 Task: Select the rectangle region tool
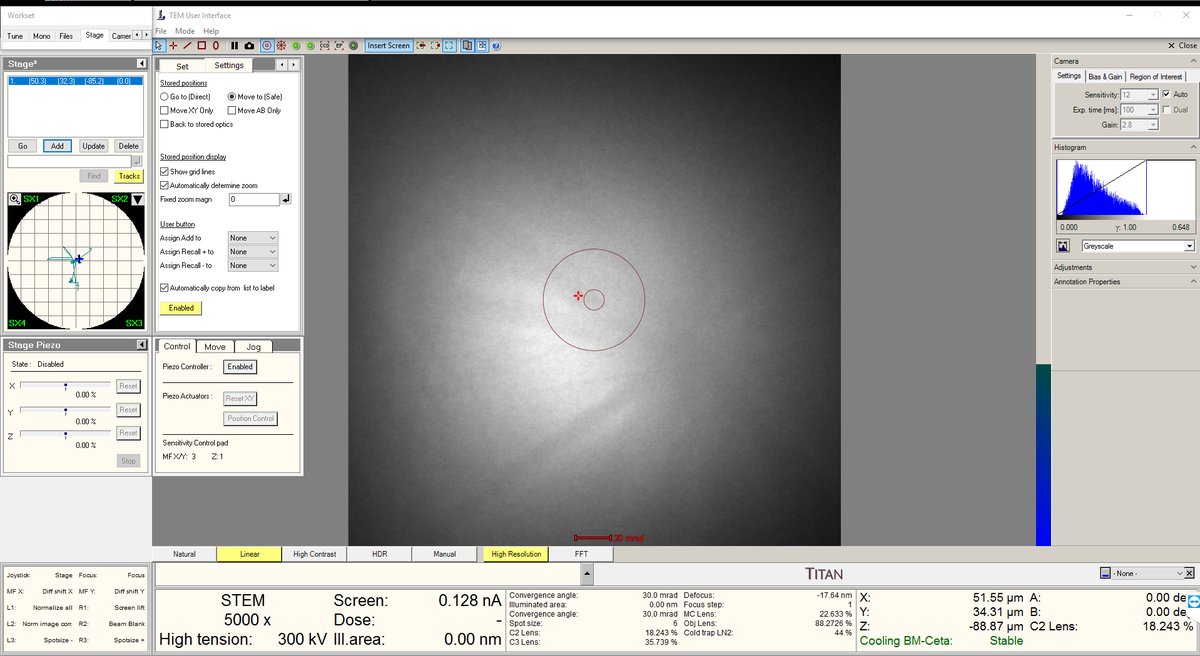tap(201, 45)
